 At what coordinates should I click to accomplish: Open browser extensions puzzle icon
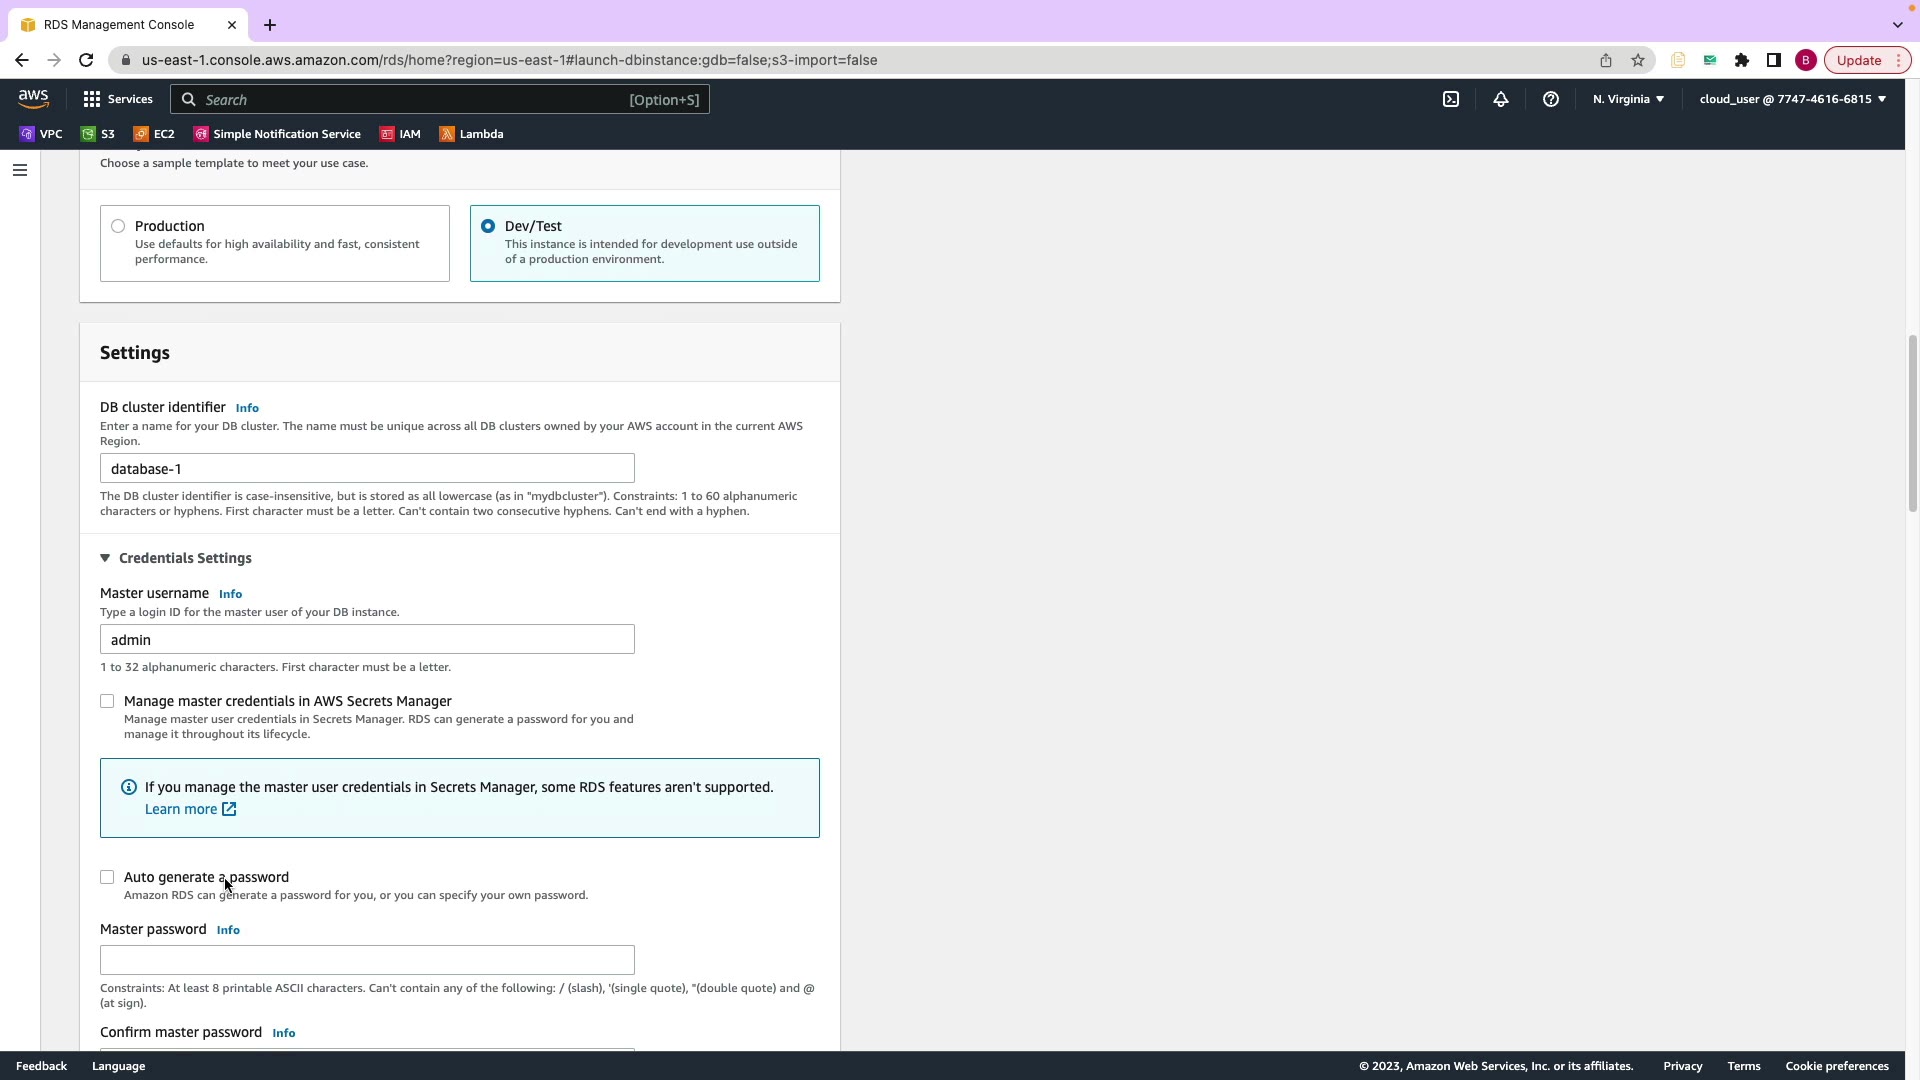pyautogui.click(x=1741, y=60)
